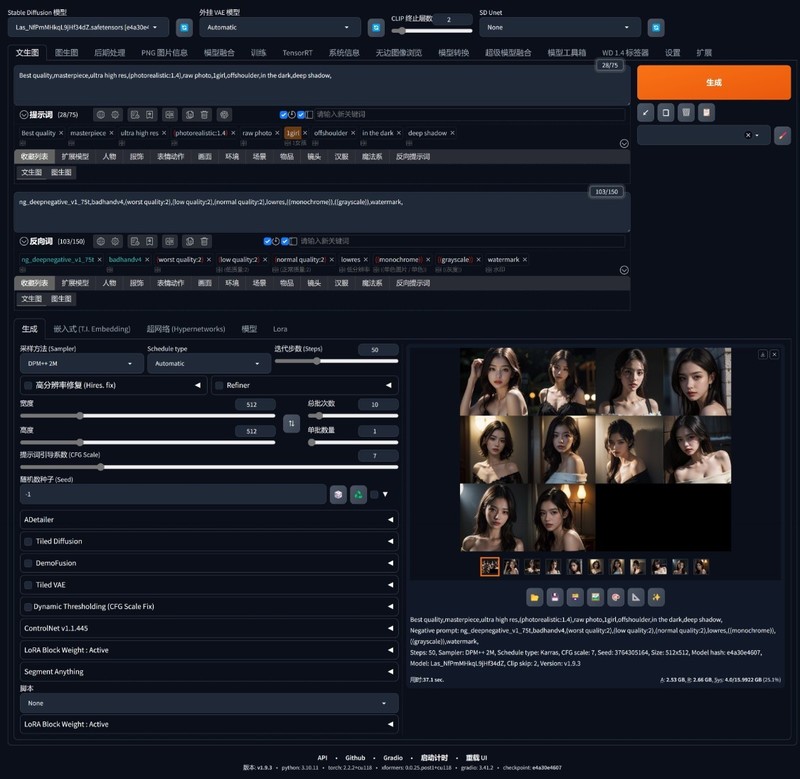The height and width of the screenshot is (779, 800).
Task: Click the random seed dice icon
Action: tap(338, 494)
